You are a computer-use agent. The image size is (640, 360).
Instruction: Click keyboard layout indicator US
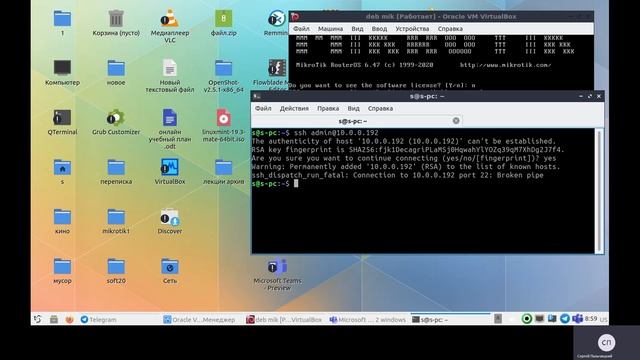[604, 320]
